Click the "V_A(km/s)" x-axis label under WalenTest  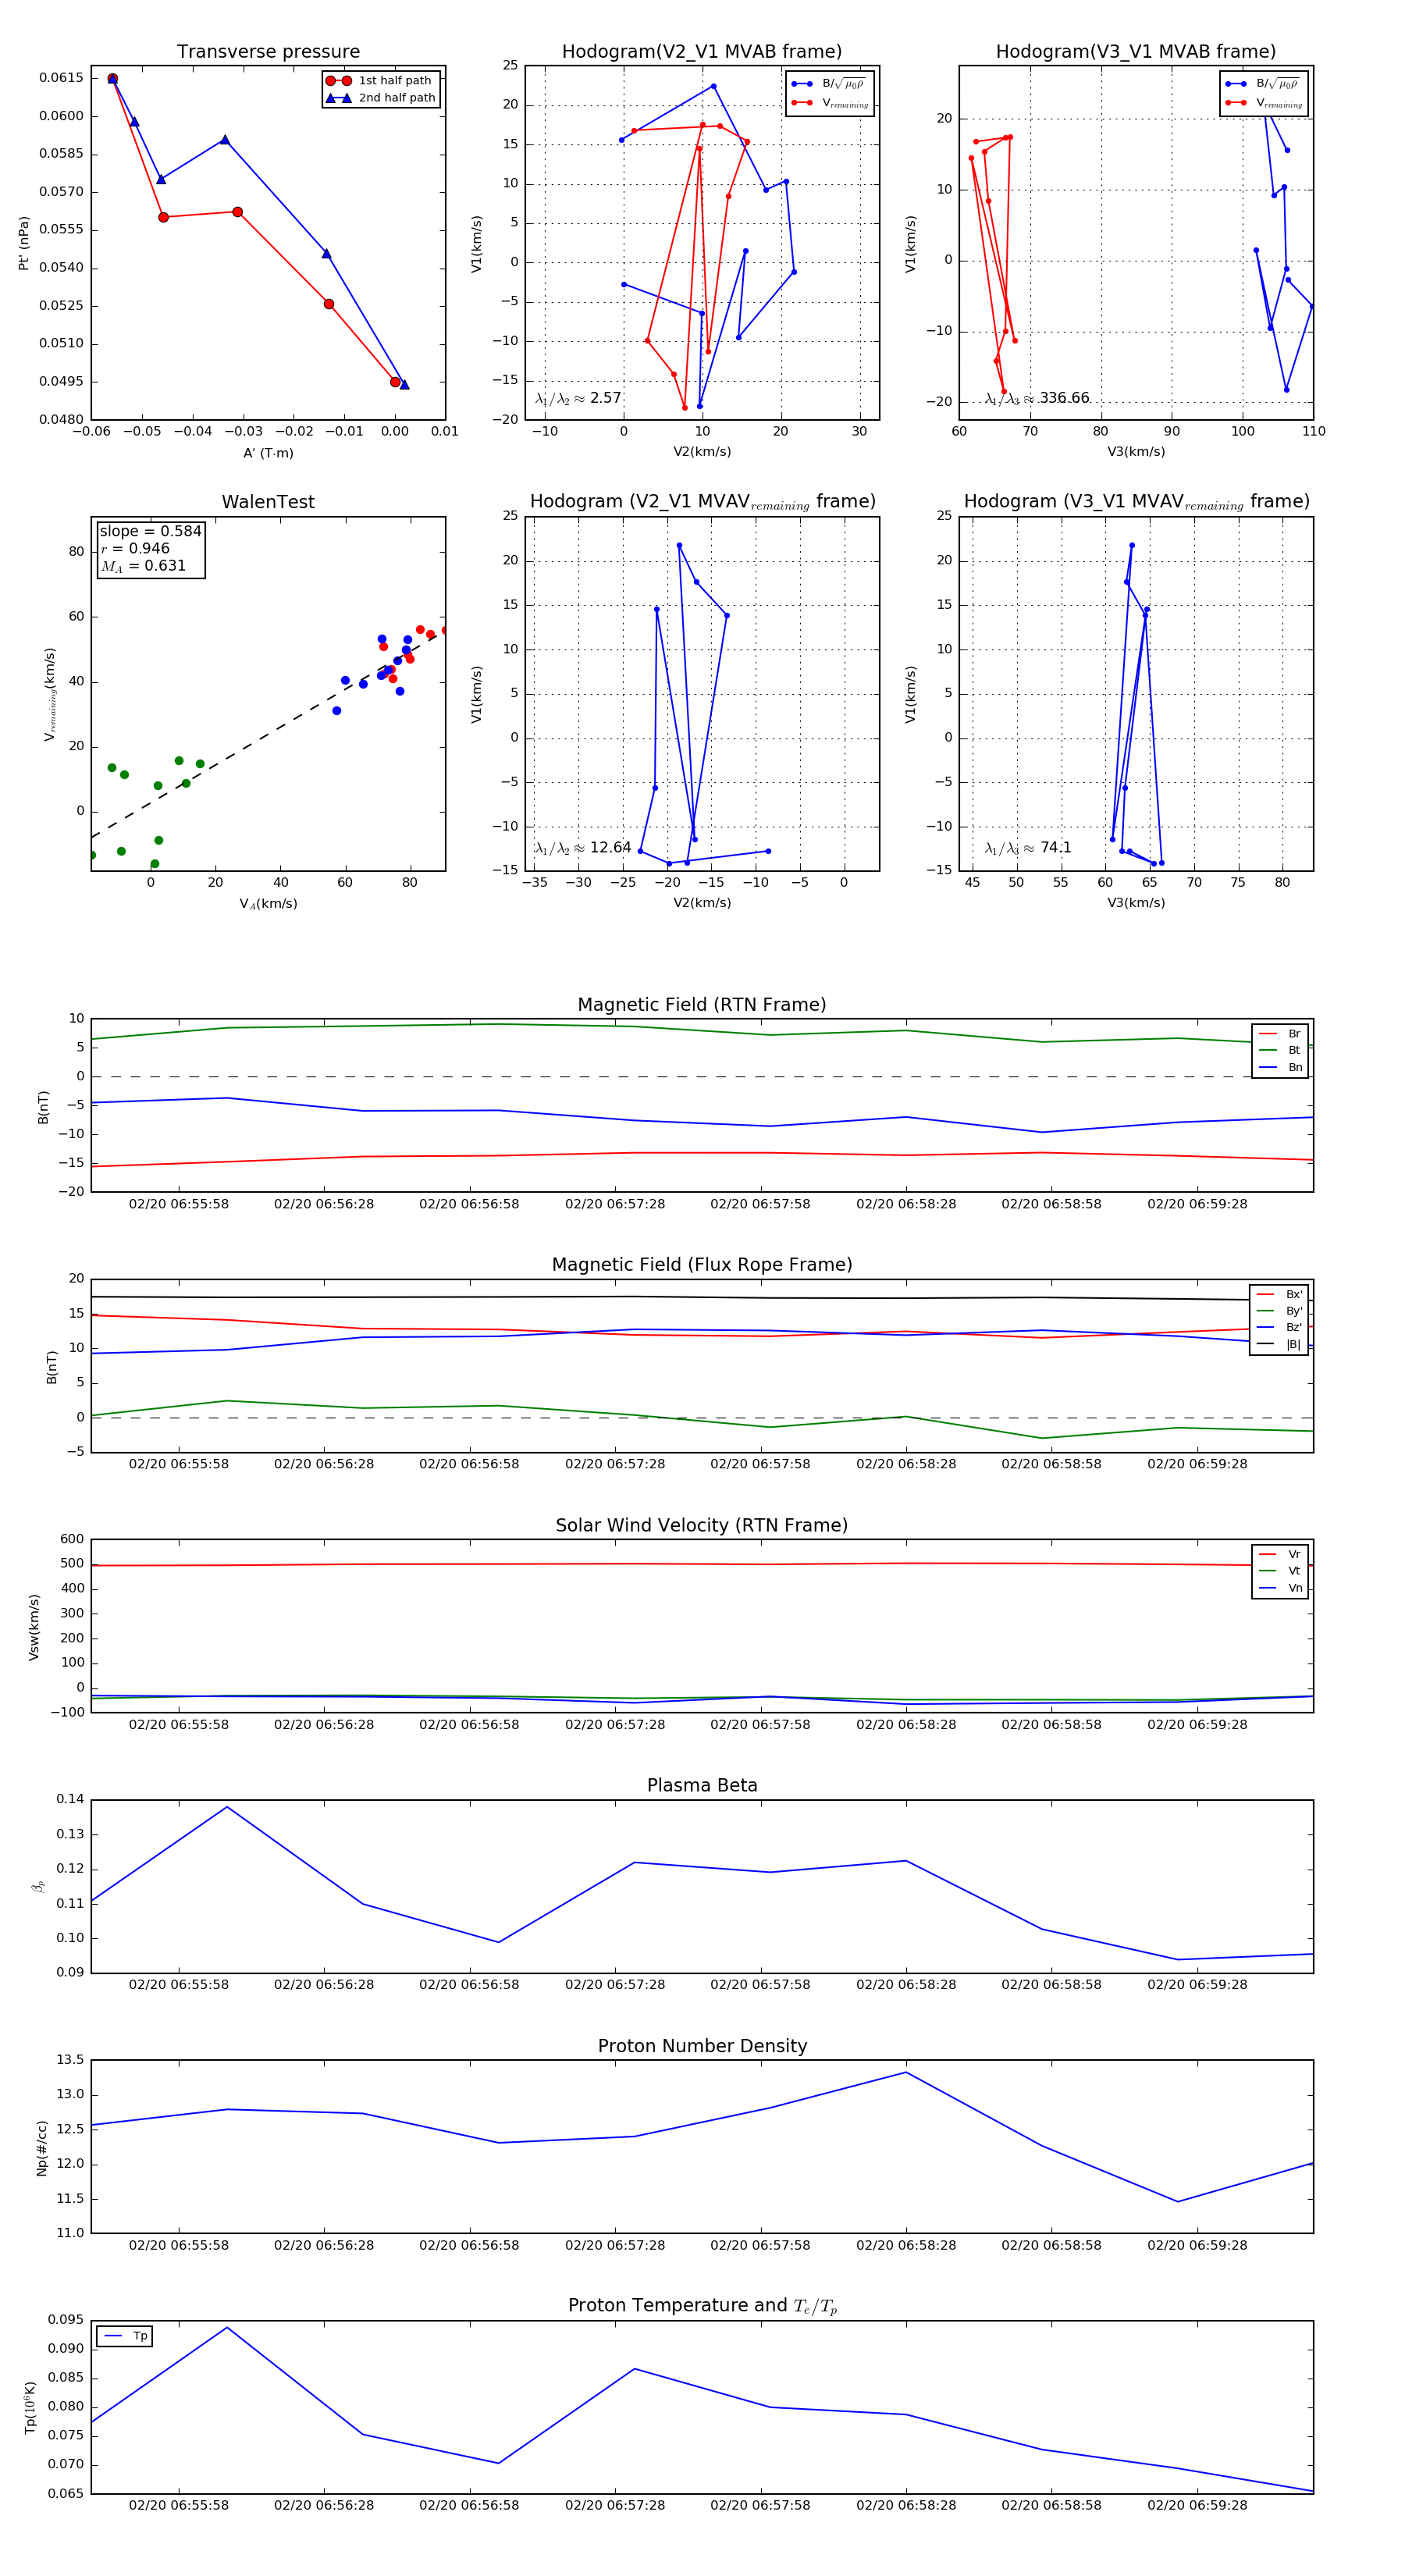[x=268, y=903]
